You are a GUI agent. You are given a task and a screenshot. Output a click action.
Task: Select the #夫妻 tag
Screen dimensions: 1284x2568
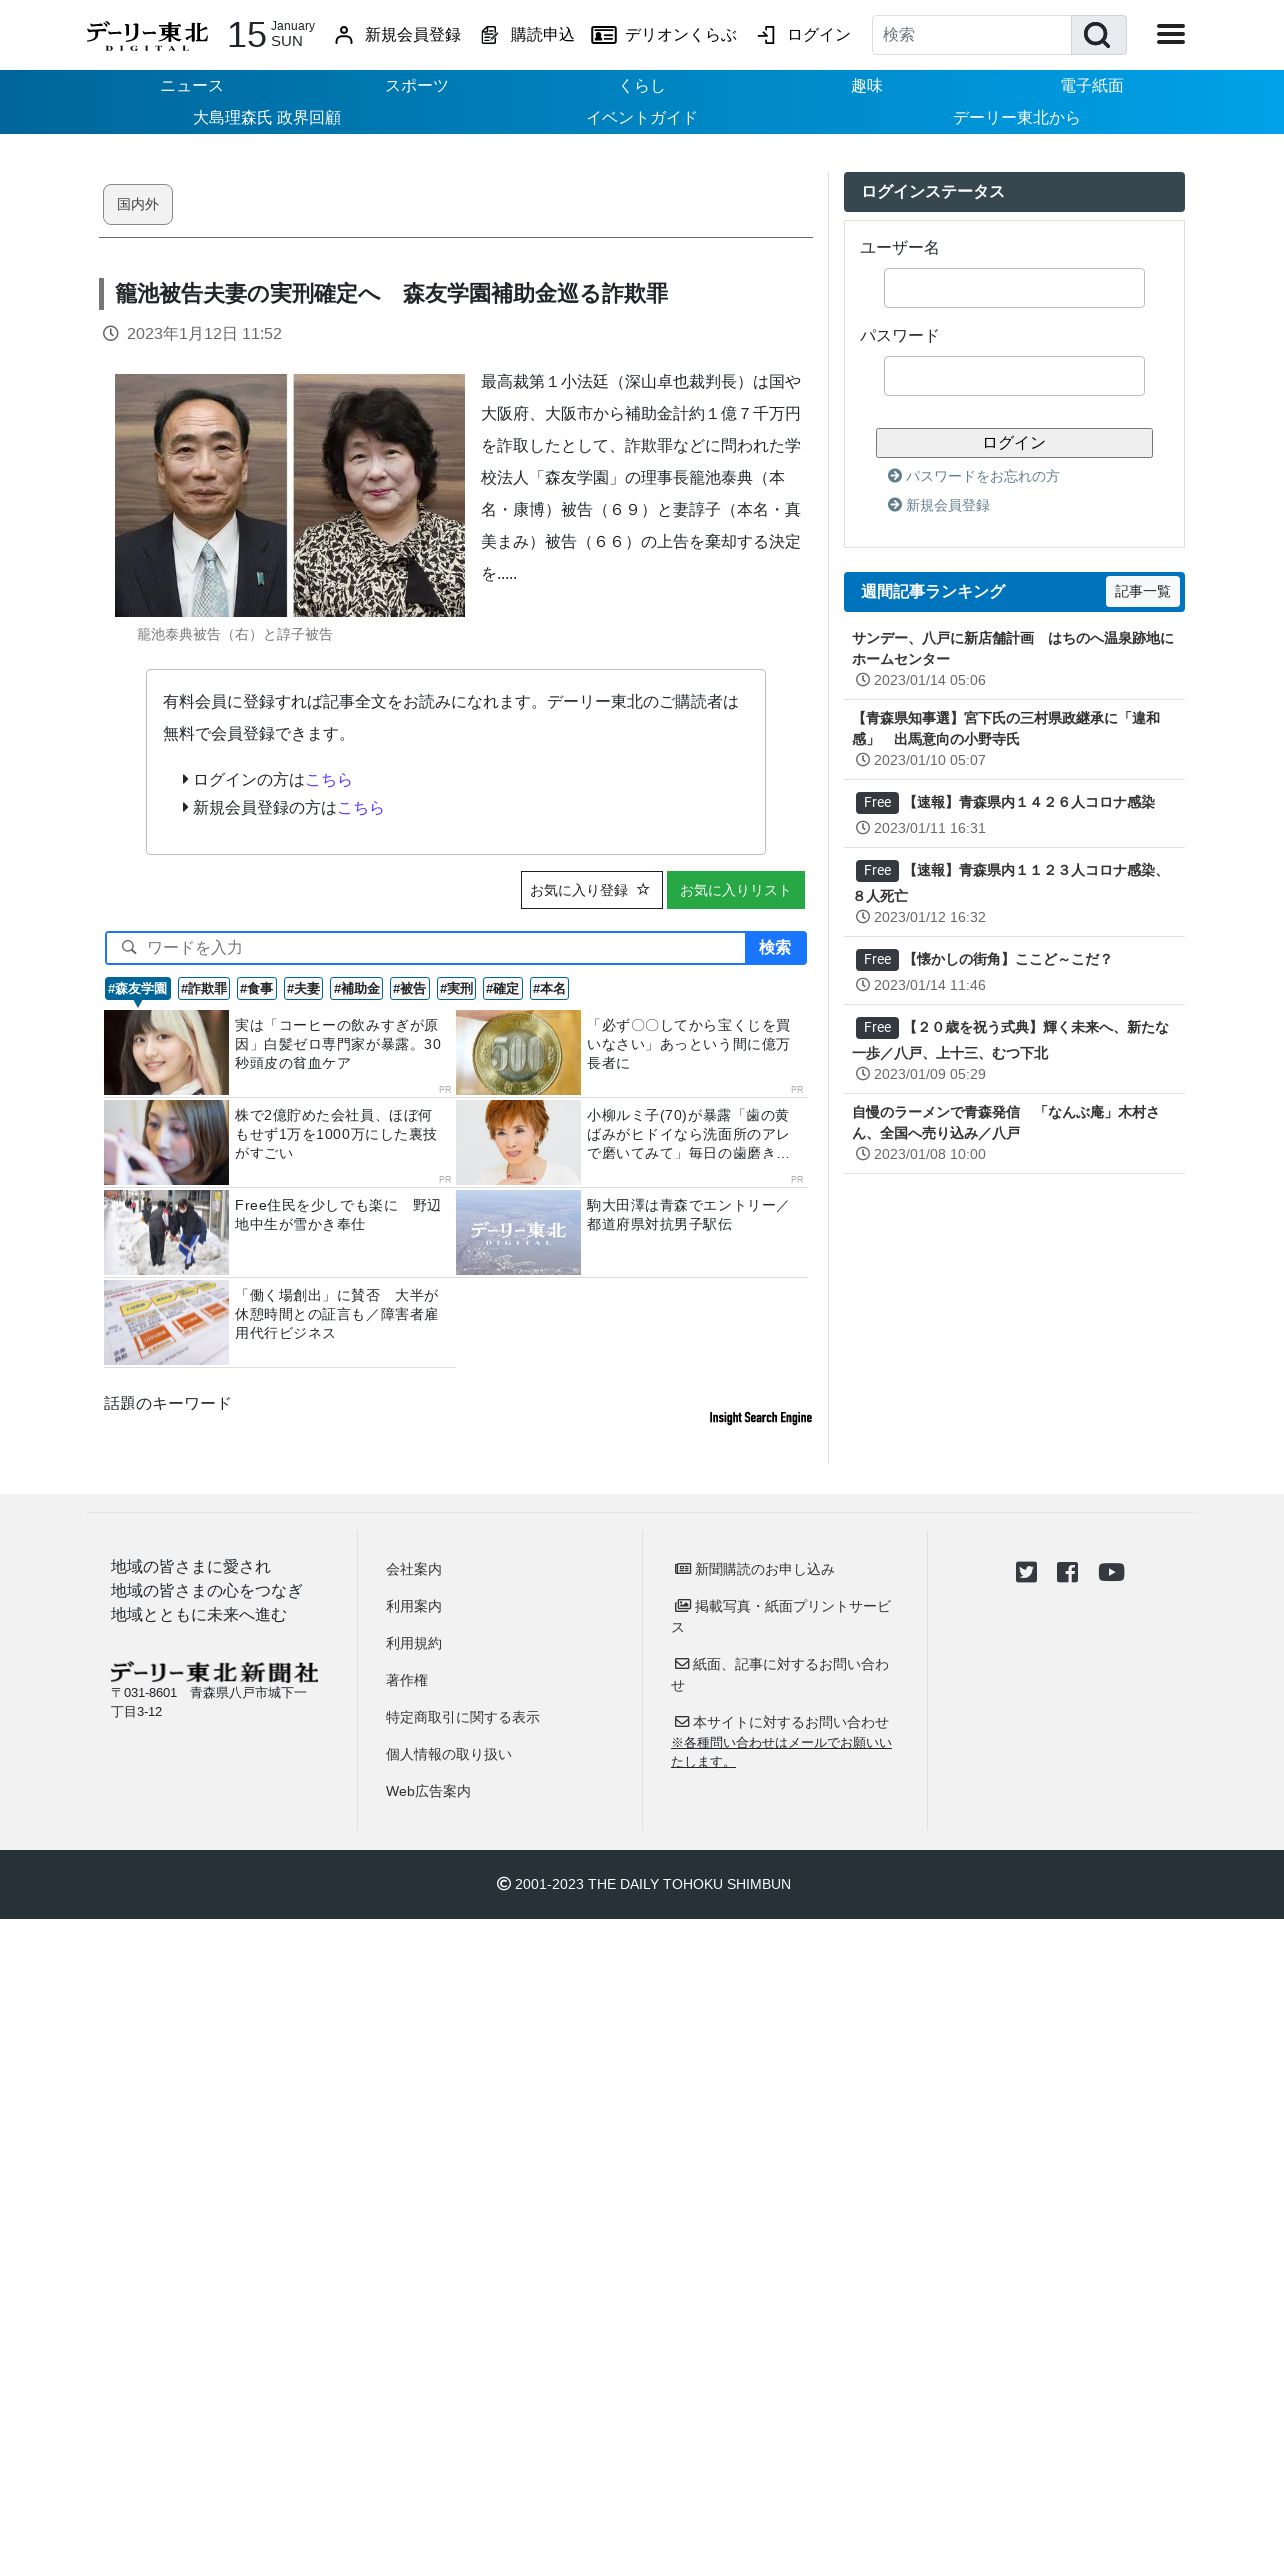[x=303, y=989]
